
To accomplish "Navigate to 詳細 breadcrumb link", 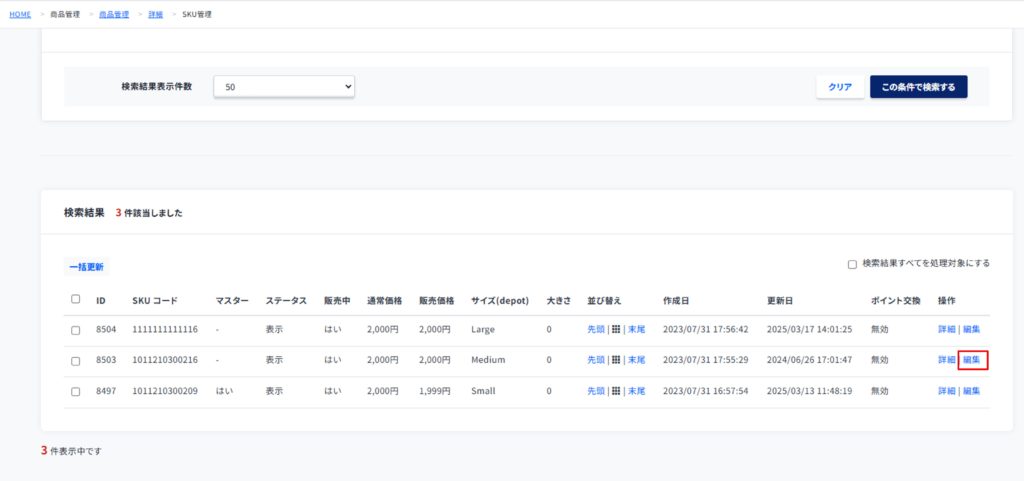I will 155,15.
